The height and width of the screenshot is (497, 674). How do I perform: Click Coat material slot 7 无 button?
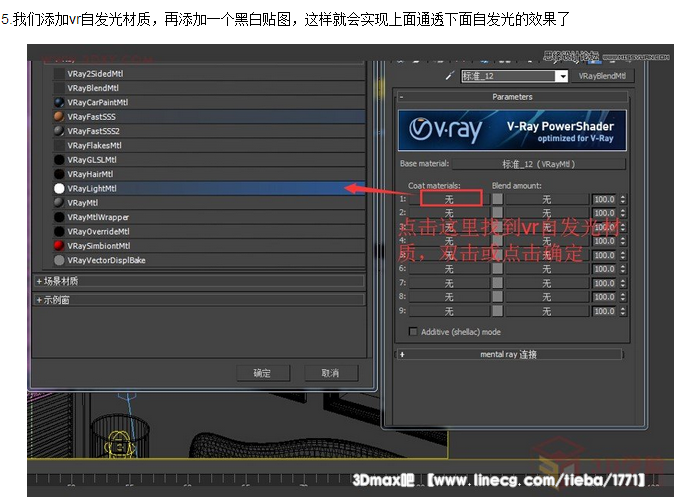tap(450, 283)
